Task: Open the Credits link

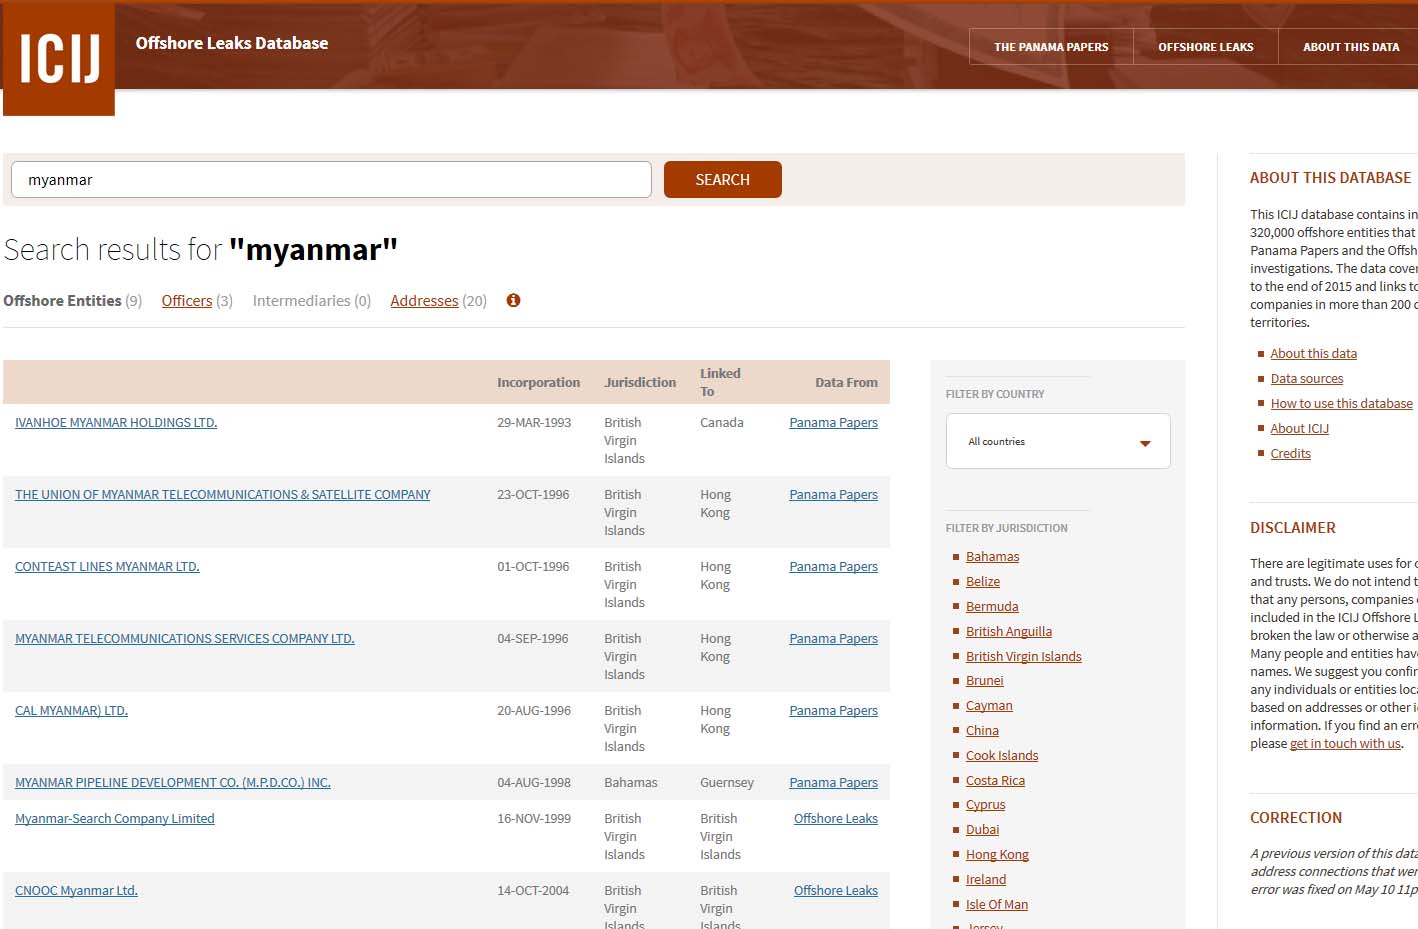Action: [1291, 454]
